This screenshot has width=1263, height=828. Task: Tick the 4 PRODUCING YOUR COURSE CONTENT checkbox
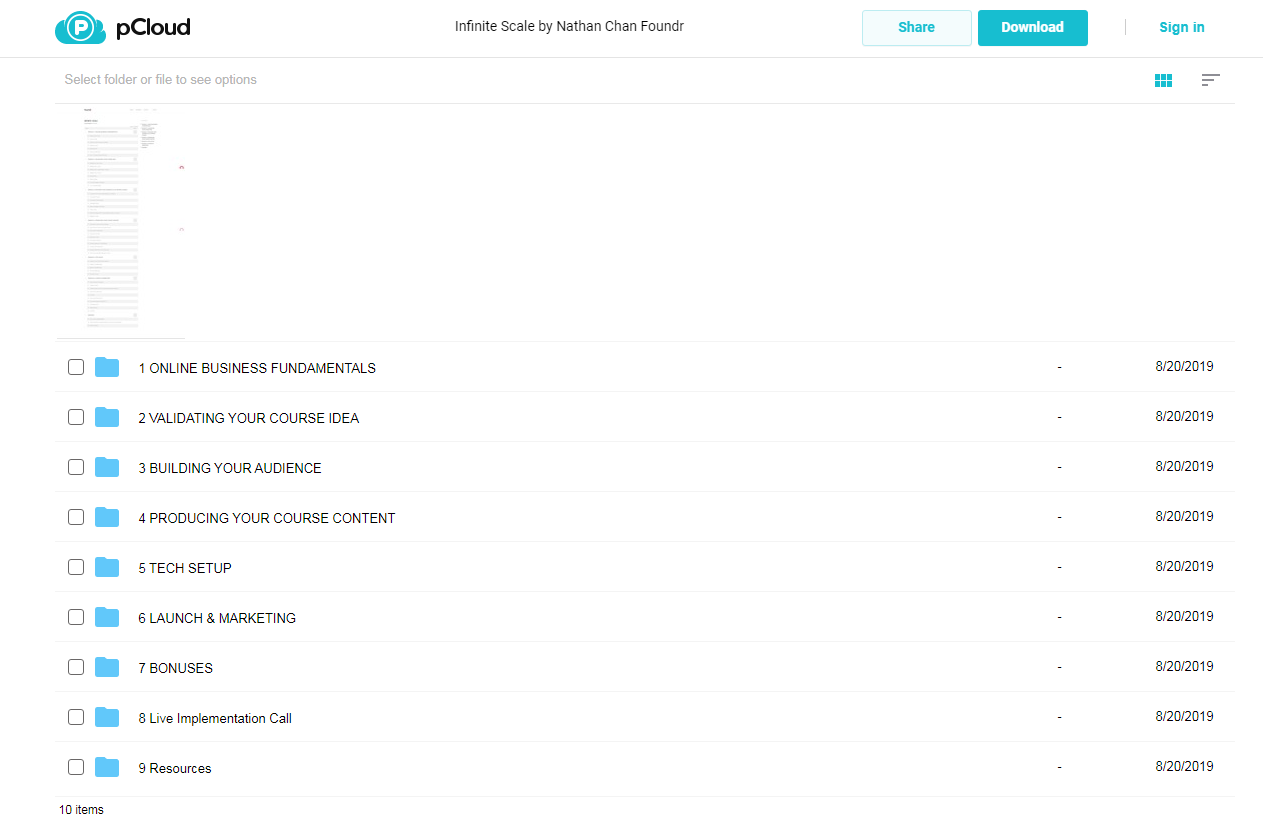76,517
